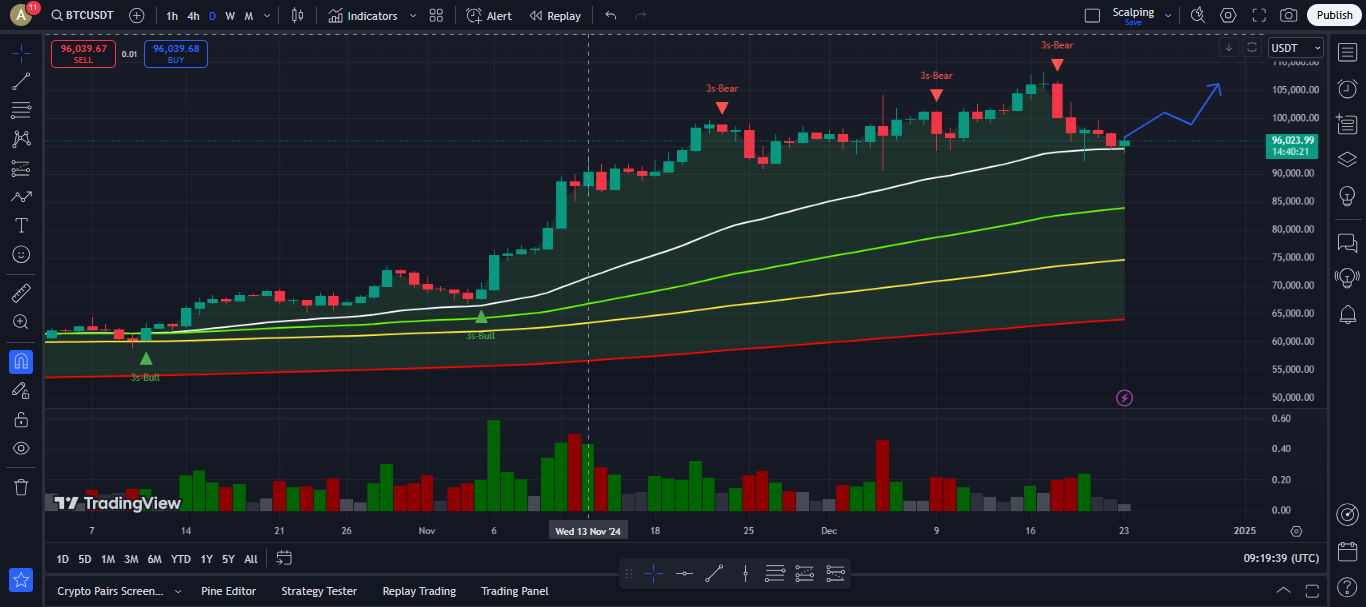The image size is (1366, 607).
Task: Toggle lock all drawing tools
Action: click(x=21, y=419)
